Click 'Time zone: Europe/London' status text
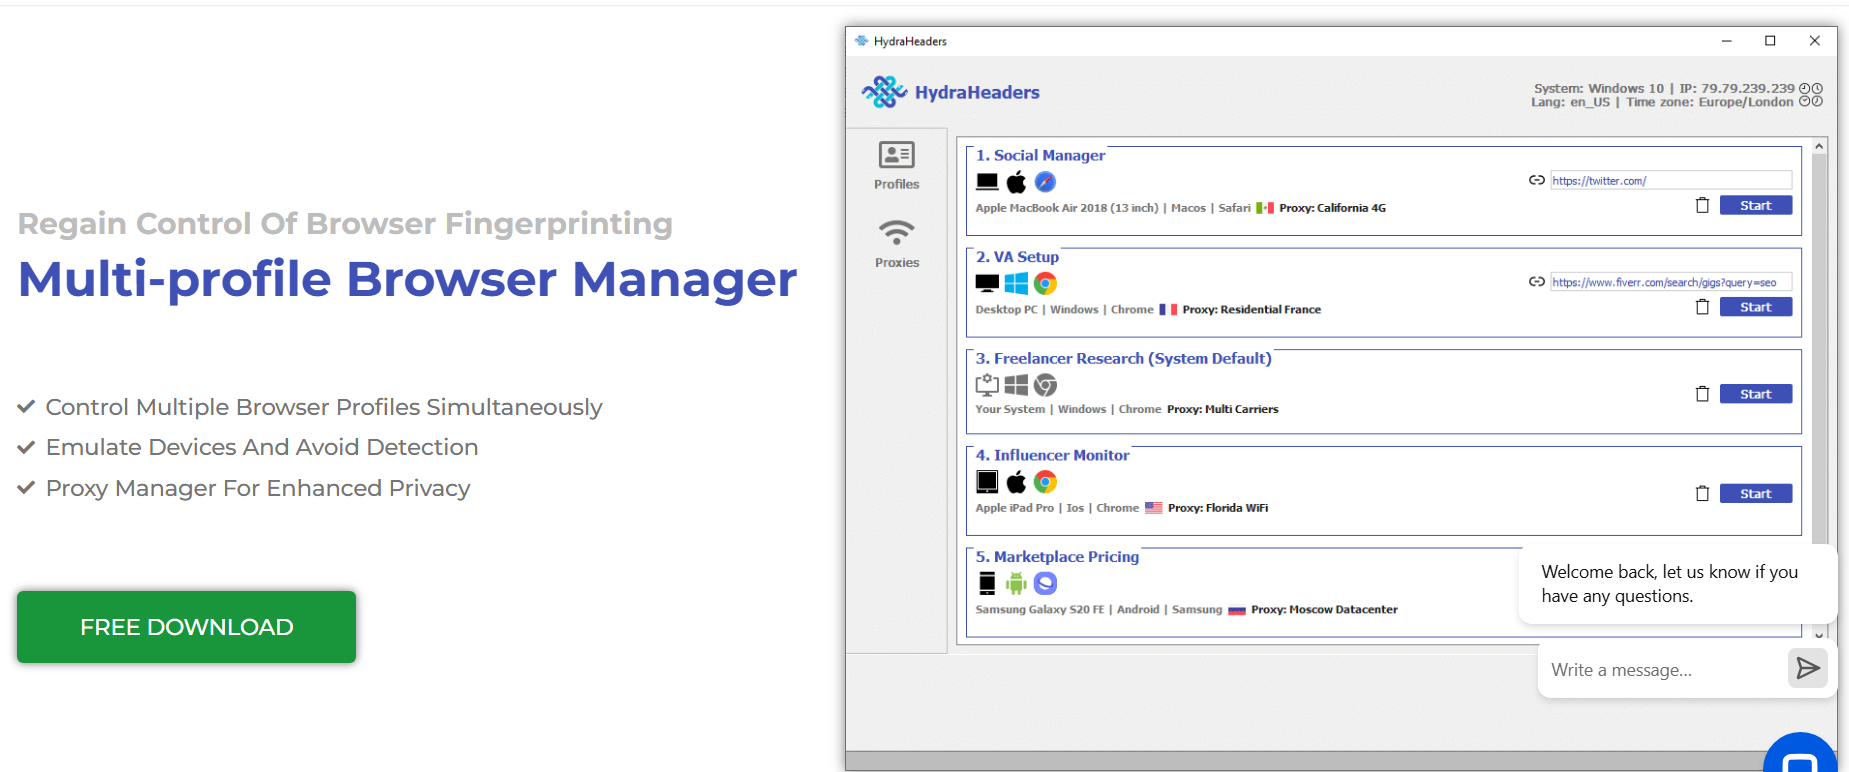Viewport: 1849px width, 772px height. tap(1709, 102)
